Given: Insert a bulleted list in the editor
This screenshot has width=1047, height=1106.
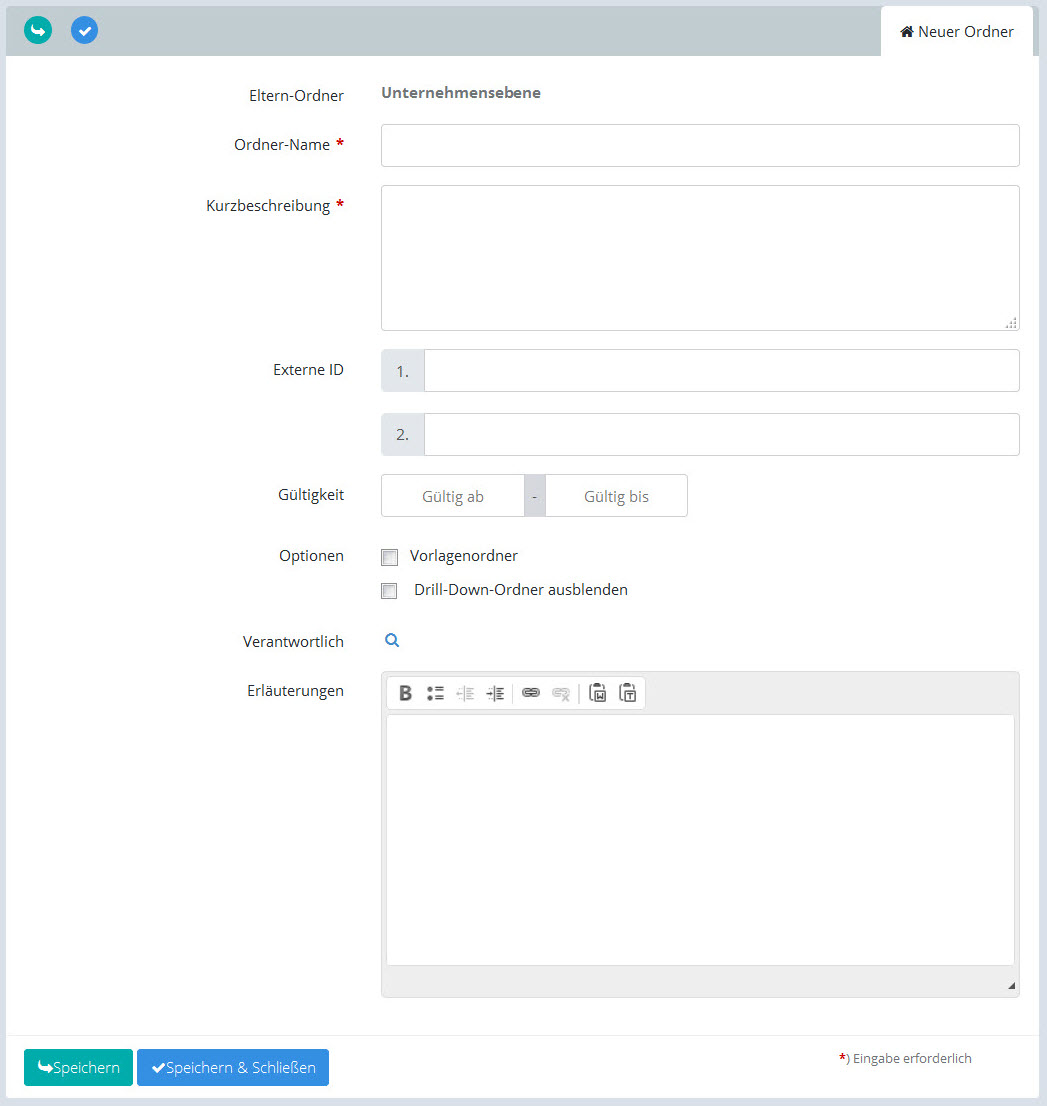Looking at the screenshot, I should click(435, 693).
